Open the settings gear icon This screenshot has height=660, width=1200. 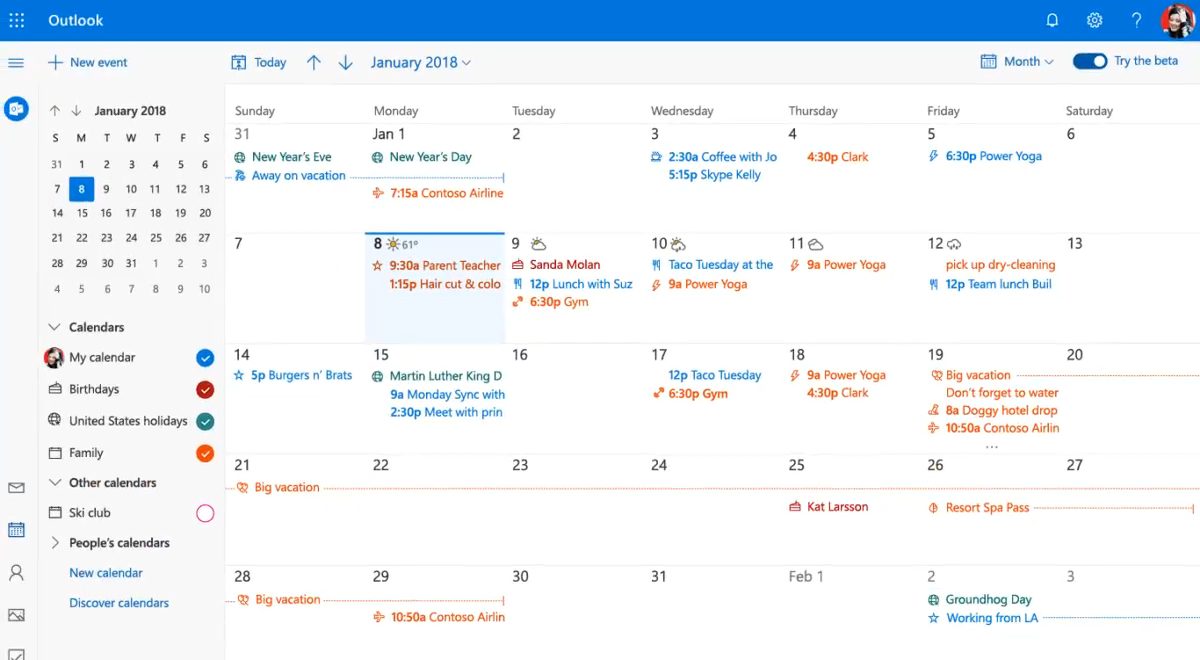1094,20
